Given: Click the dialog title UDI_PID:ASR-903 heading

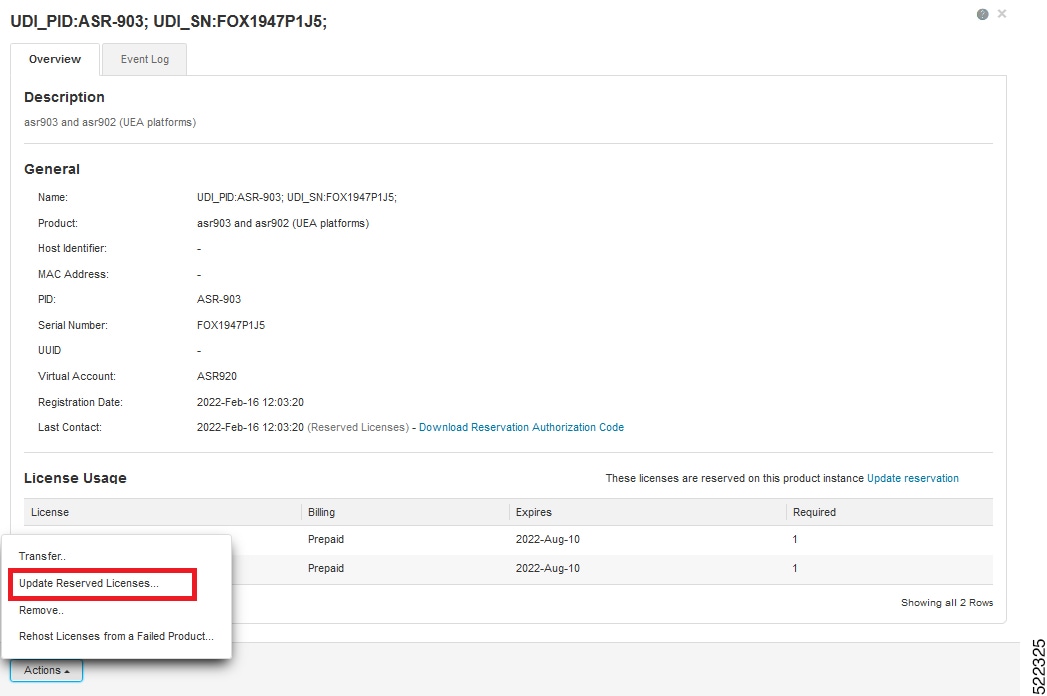Looking at the screenshot, I should pyautogui.click(x=169, y=21).
